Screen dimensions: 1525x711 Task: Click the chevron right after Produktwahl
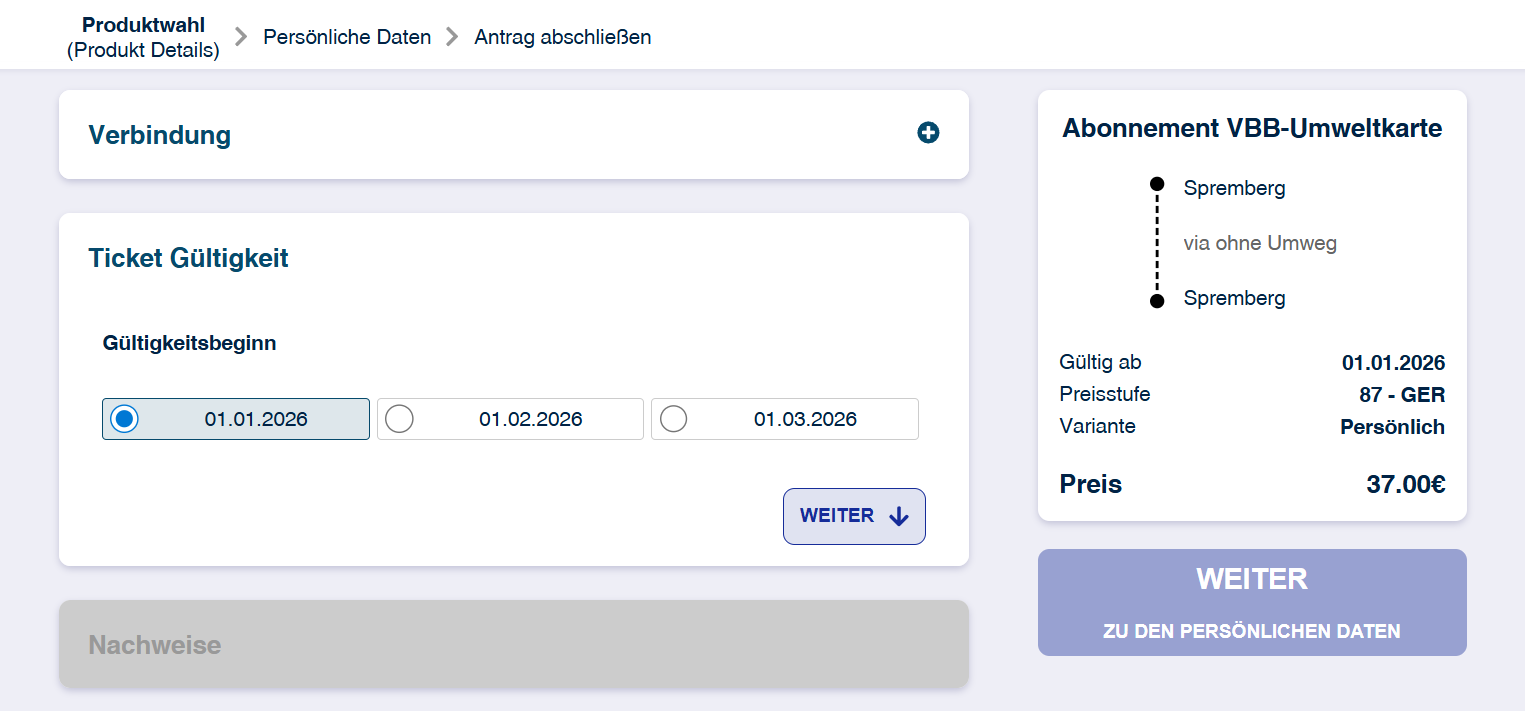coord(240,37)
